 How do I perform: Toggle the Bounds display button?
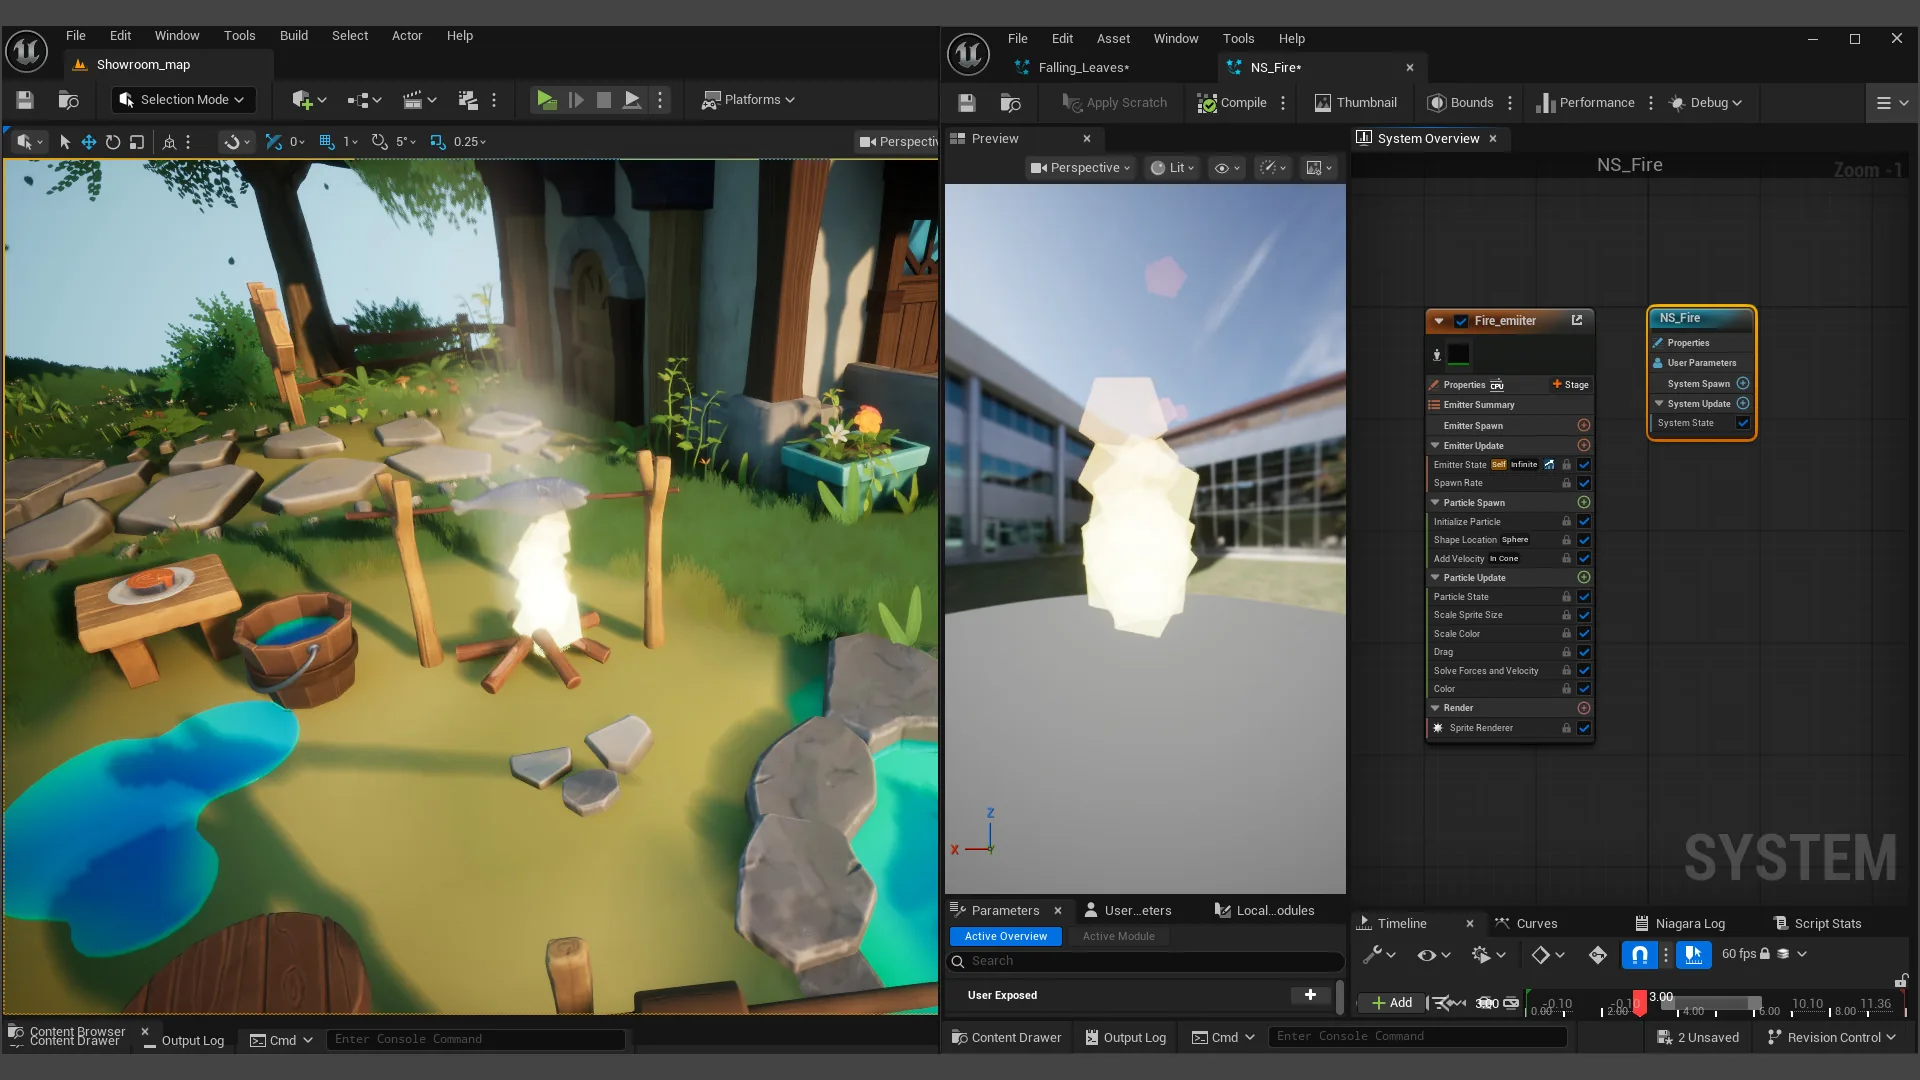click(x=1461, y=103)
